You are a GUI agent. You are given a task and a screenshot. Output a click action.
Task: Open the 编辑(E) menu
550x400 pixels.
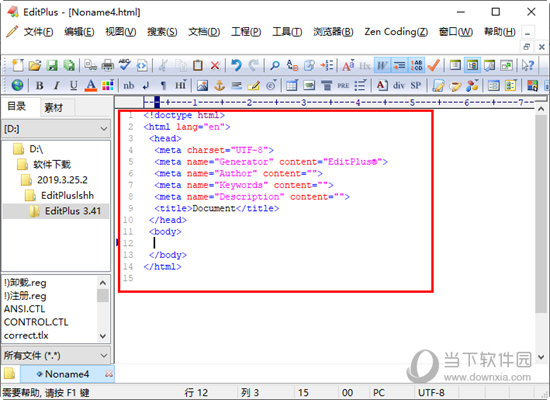pyautogui.click(x=79, y=32)
